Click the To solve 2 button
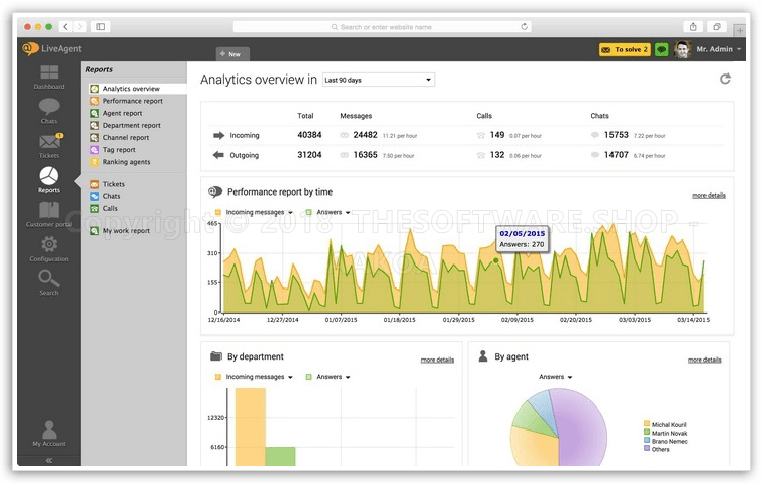 coord(624,49)
